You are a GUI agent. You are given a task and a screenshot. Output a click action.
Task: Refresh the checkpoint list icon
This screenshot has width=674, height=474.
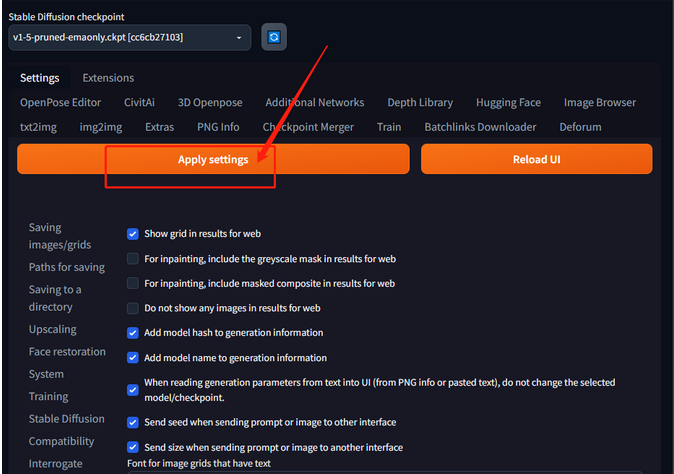point(274,37)
